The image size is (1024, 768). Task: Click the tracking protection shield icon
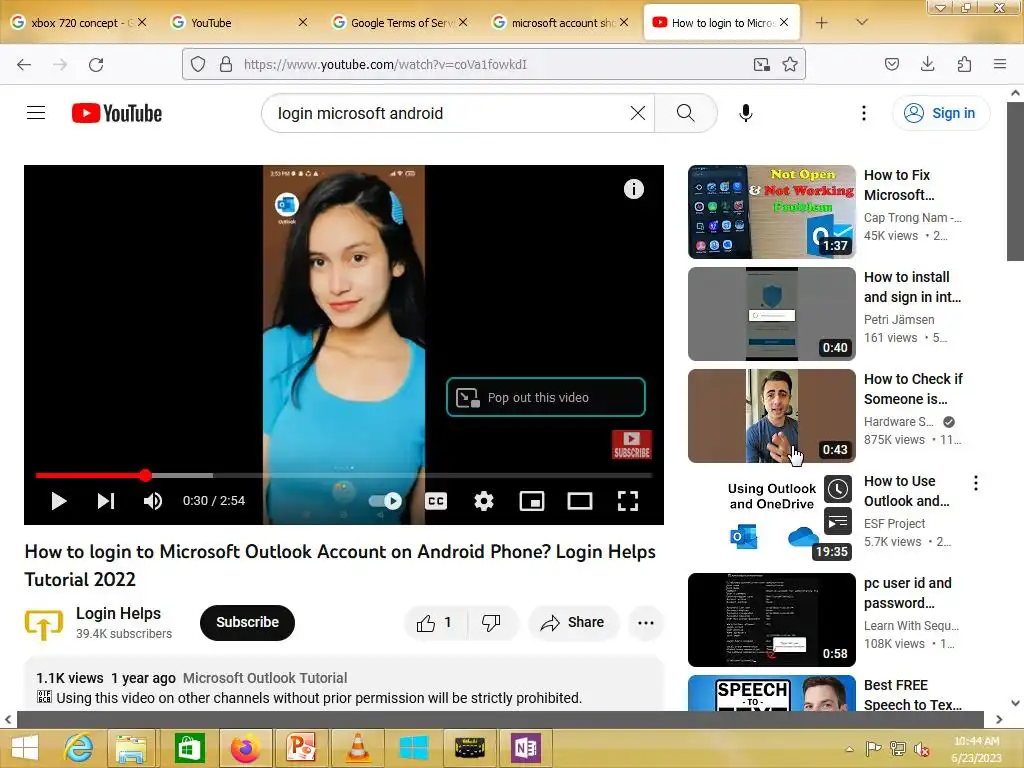(x=198, y=65)
